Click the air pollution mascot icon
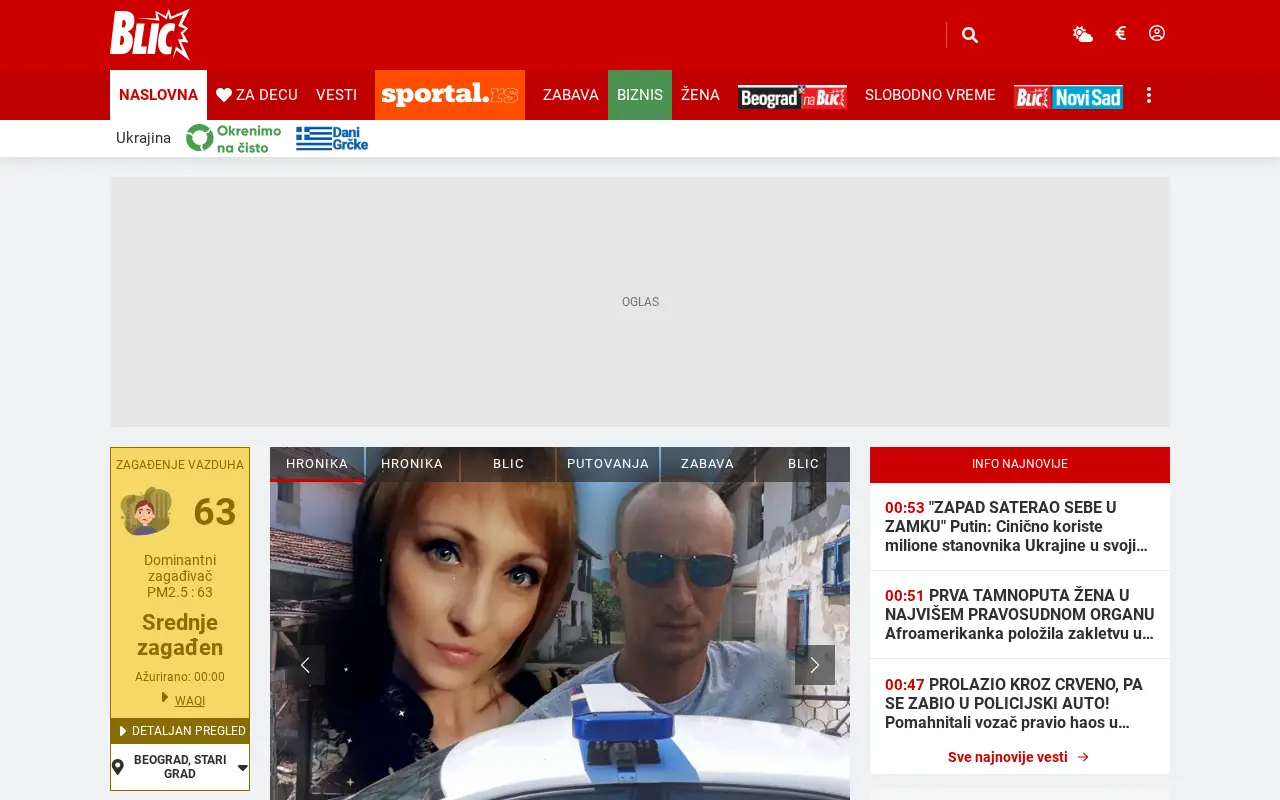1280x800 pixels. (146, 511)
